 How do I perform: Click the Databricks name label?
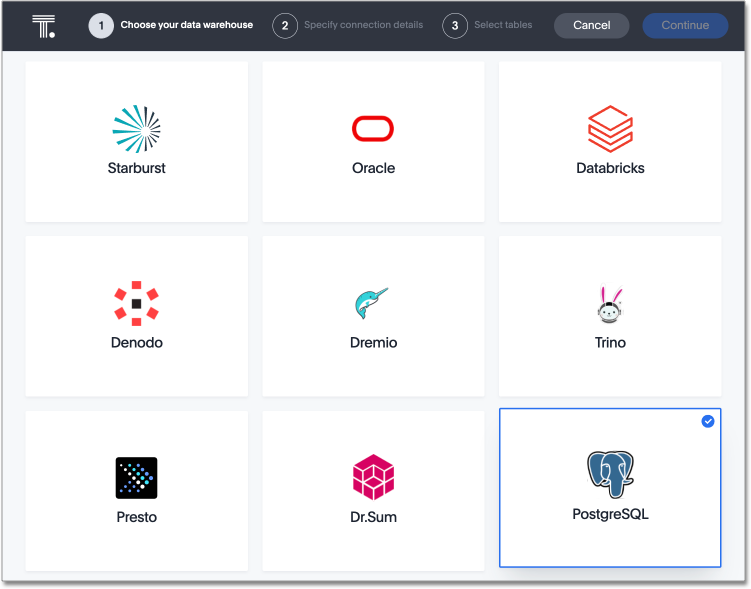click(610, 168)
